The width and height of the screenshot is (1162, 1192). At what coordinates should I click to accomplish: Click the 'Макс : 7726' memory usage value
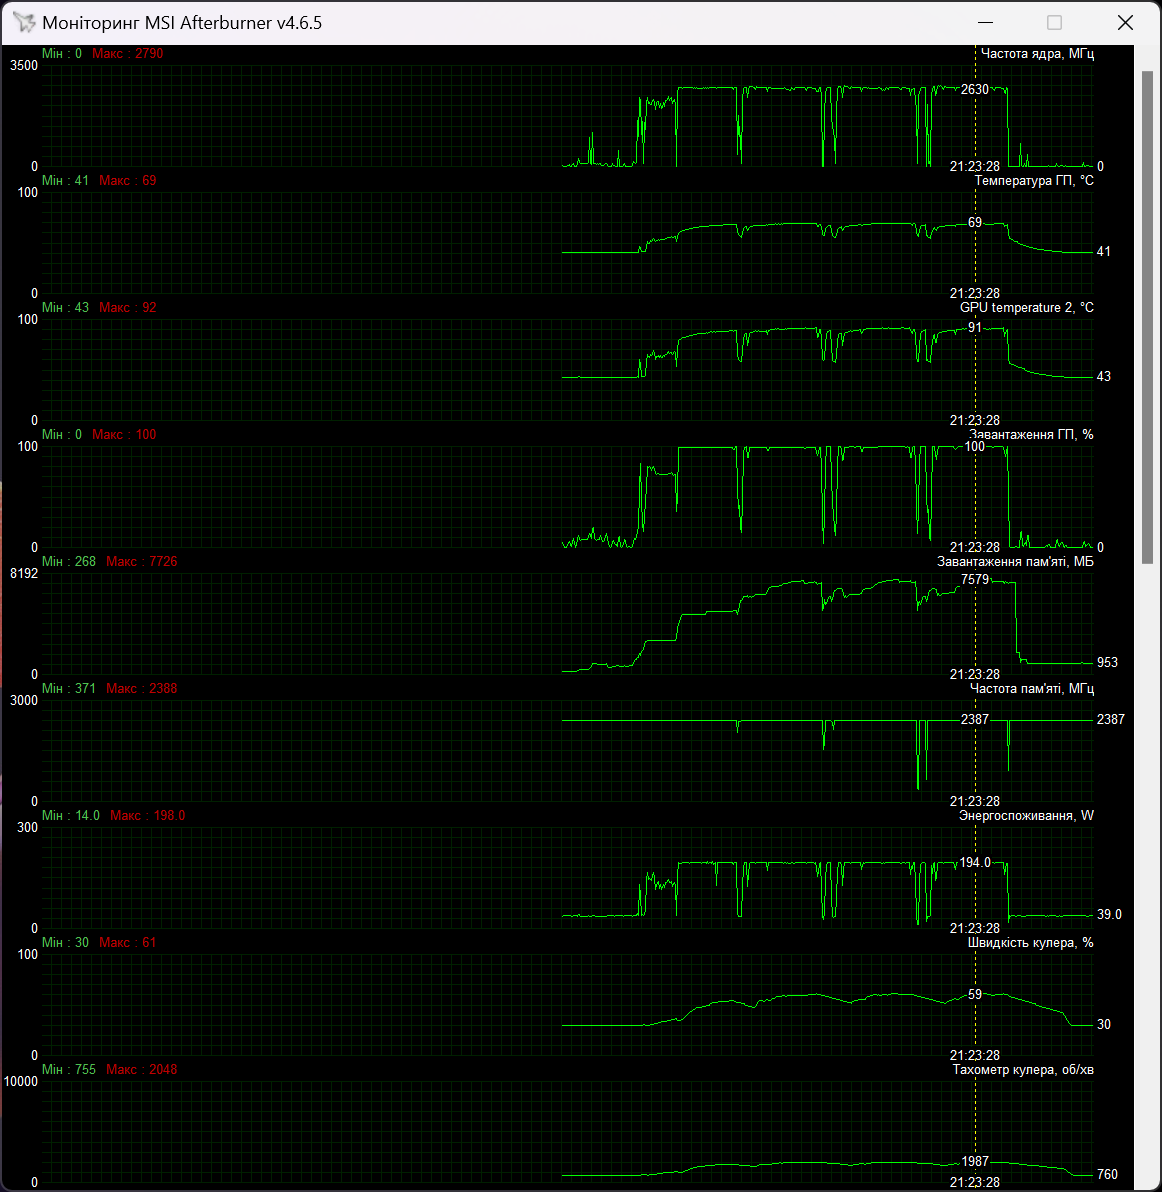(141, 561)
